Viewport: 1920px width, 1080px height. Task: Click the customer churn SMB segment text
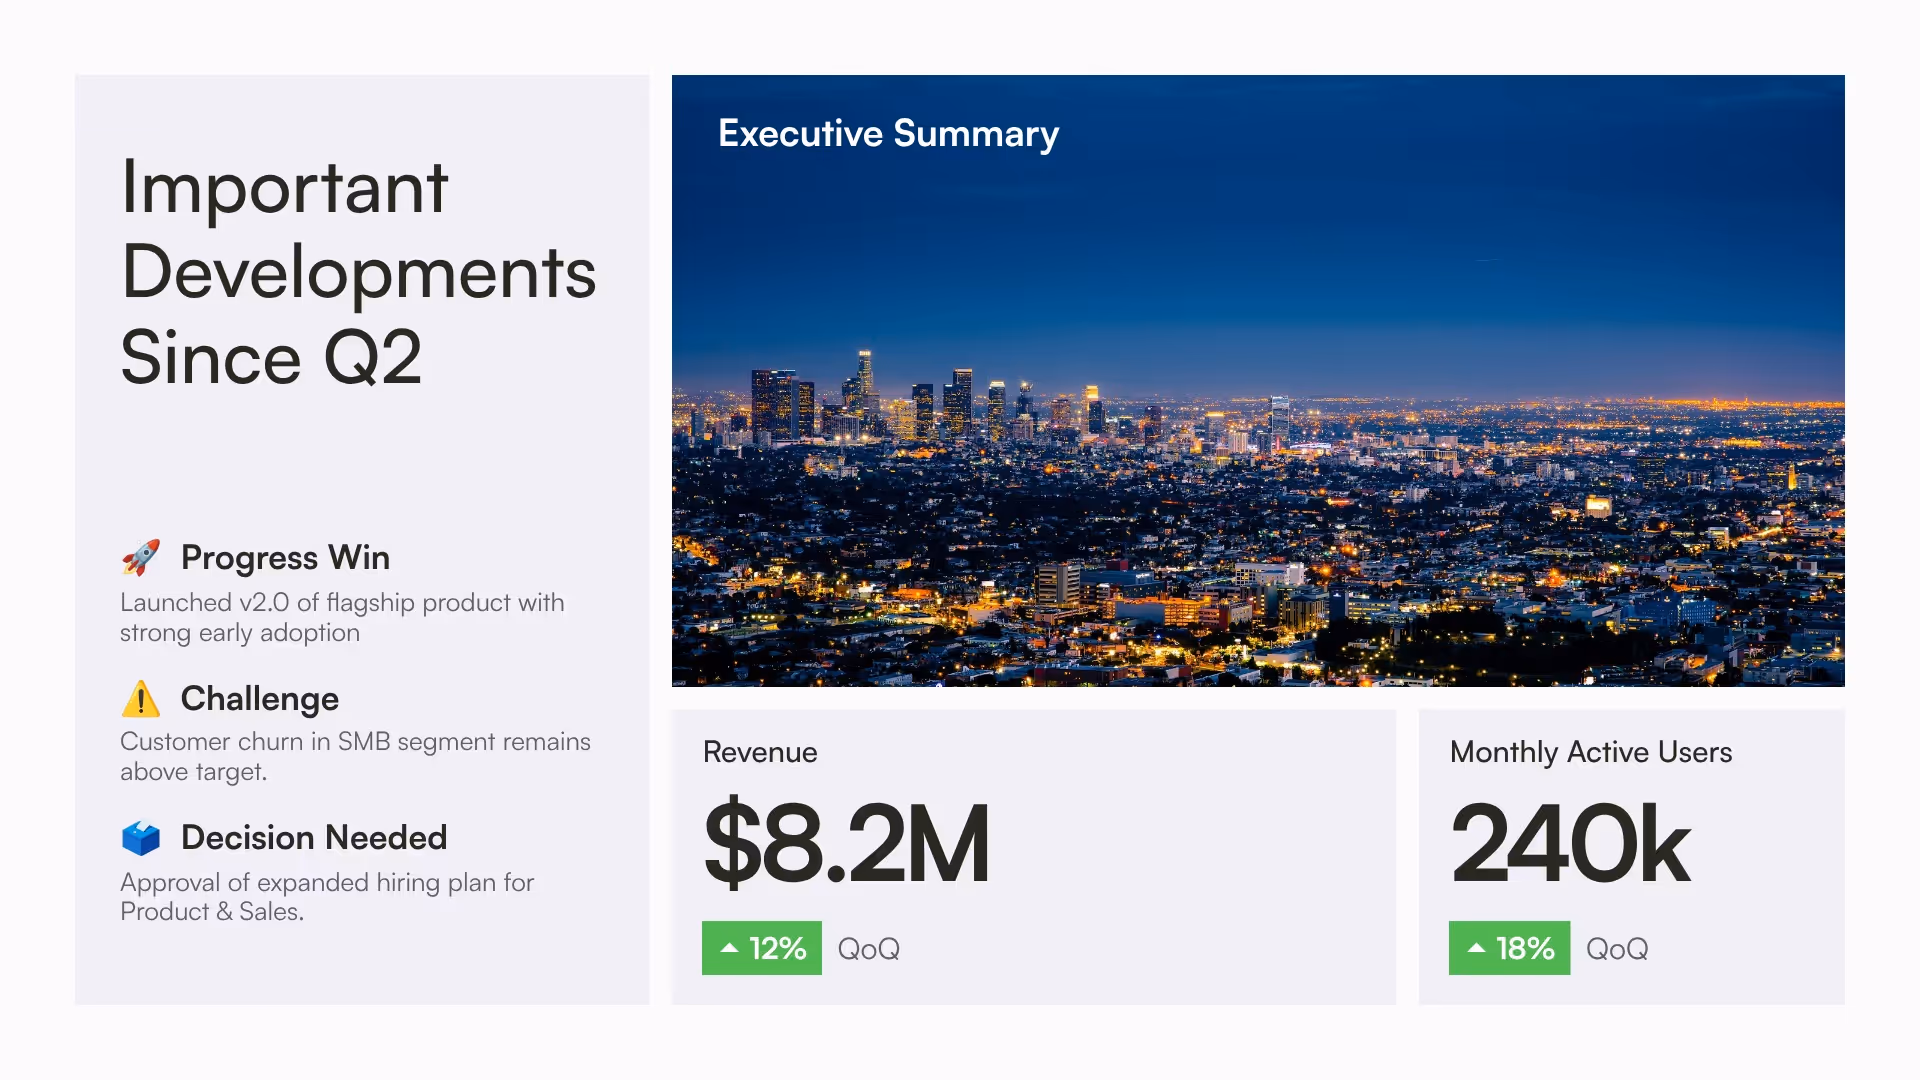(x=355, y=756)
